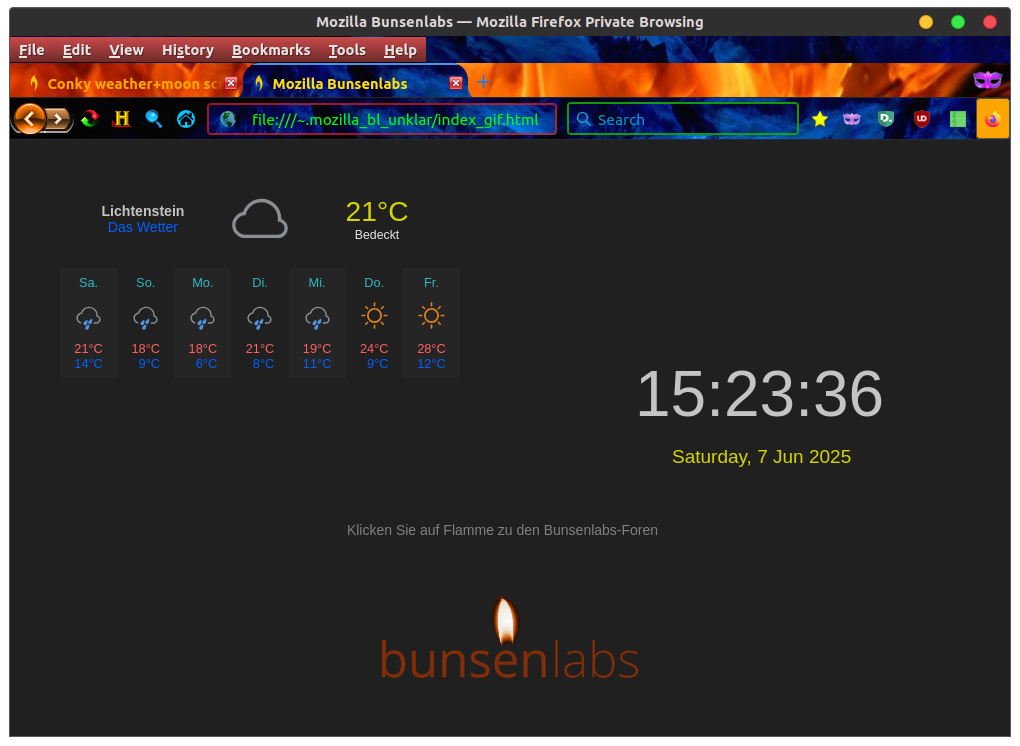The height and width of the screenshot is (746, 1020).
Task: Open History via the H icon
Action: pos(122,118)
